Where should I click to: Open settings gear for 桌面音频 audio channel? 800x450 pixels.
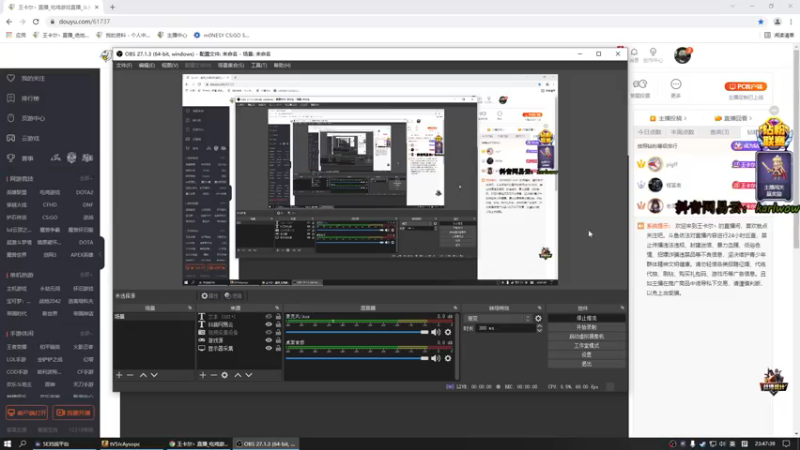point(448,358)
